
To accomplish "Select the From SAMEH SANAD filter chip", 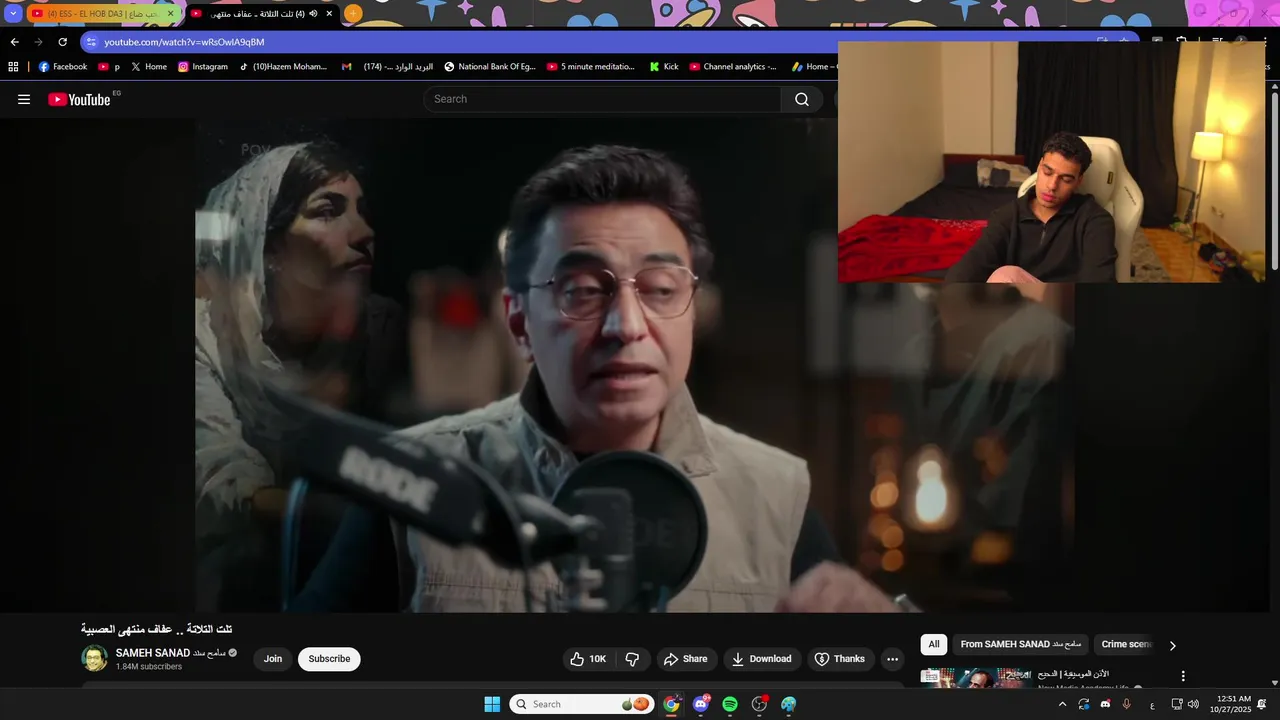I will pyautogui.click(x=1021, y=645).
